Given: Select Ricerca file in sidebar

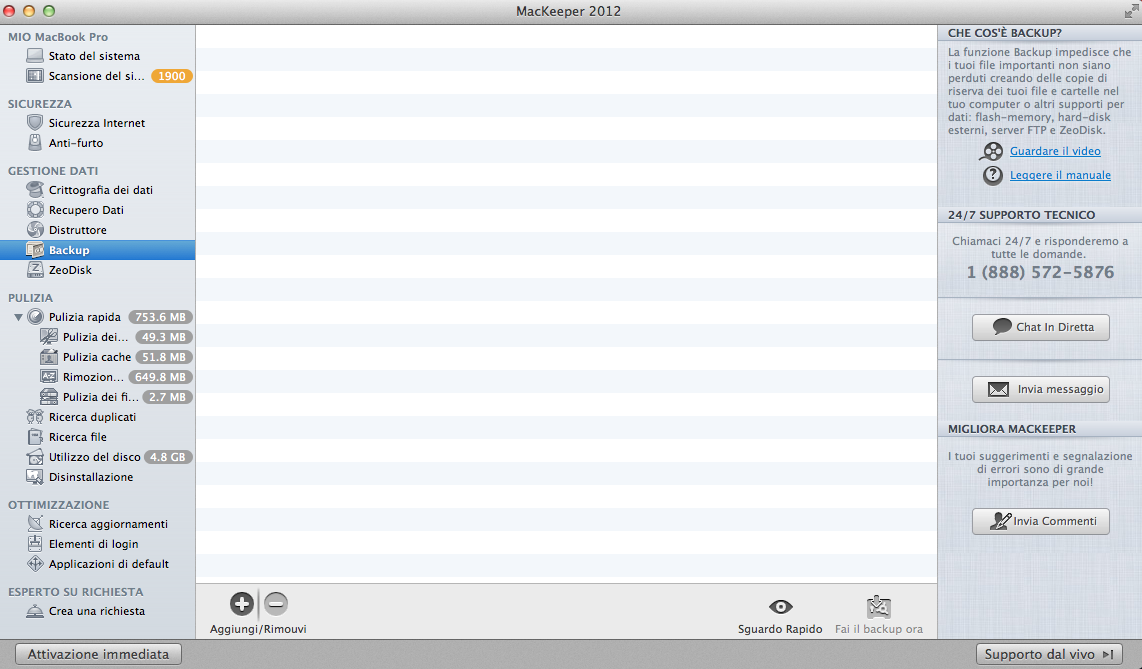Looking at the screenshot, I should (98, 438).
